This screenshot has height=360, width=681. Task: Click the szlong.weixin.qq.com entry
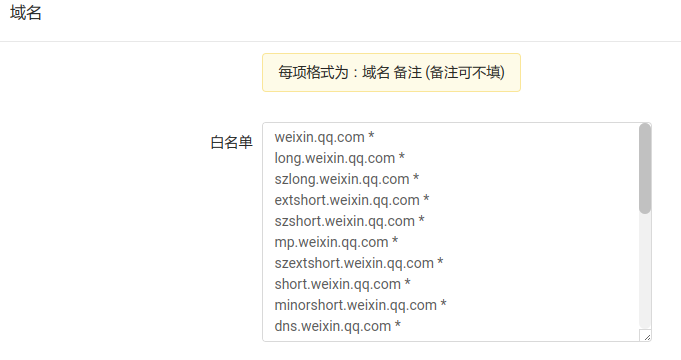point(347,179)
